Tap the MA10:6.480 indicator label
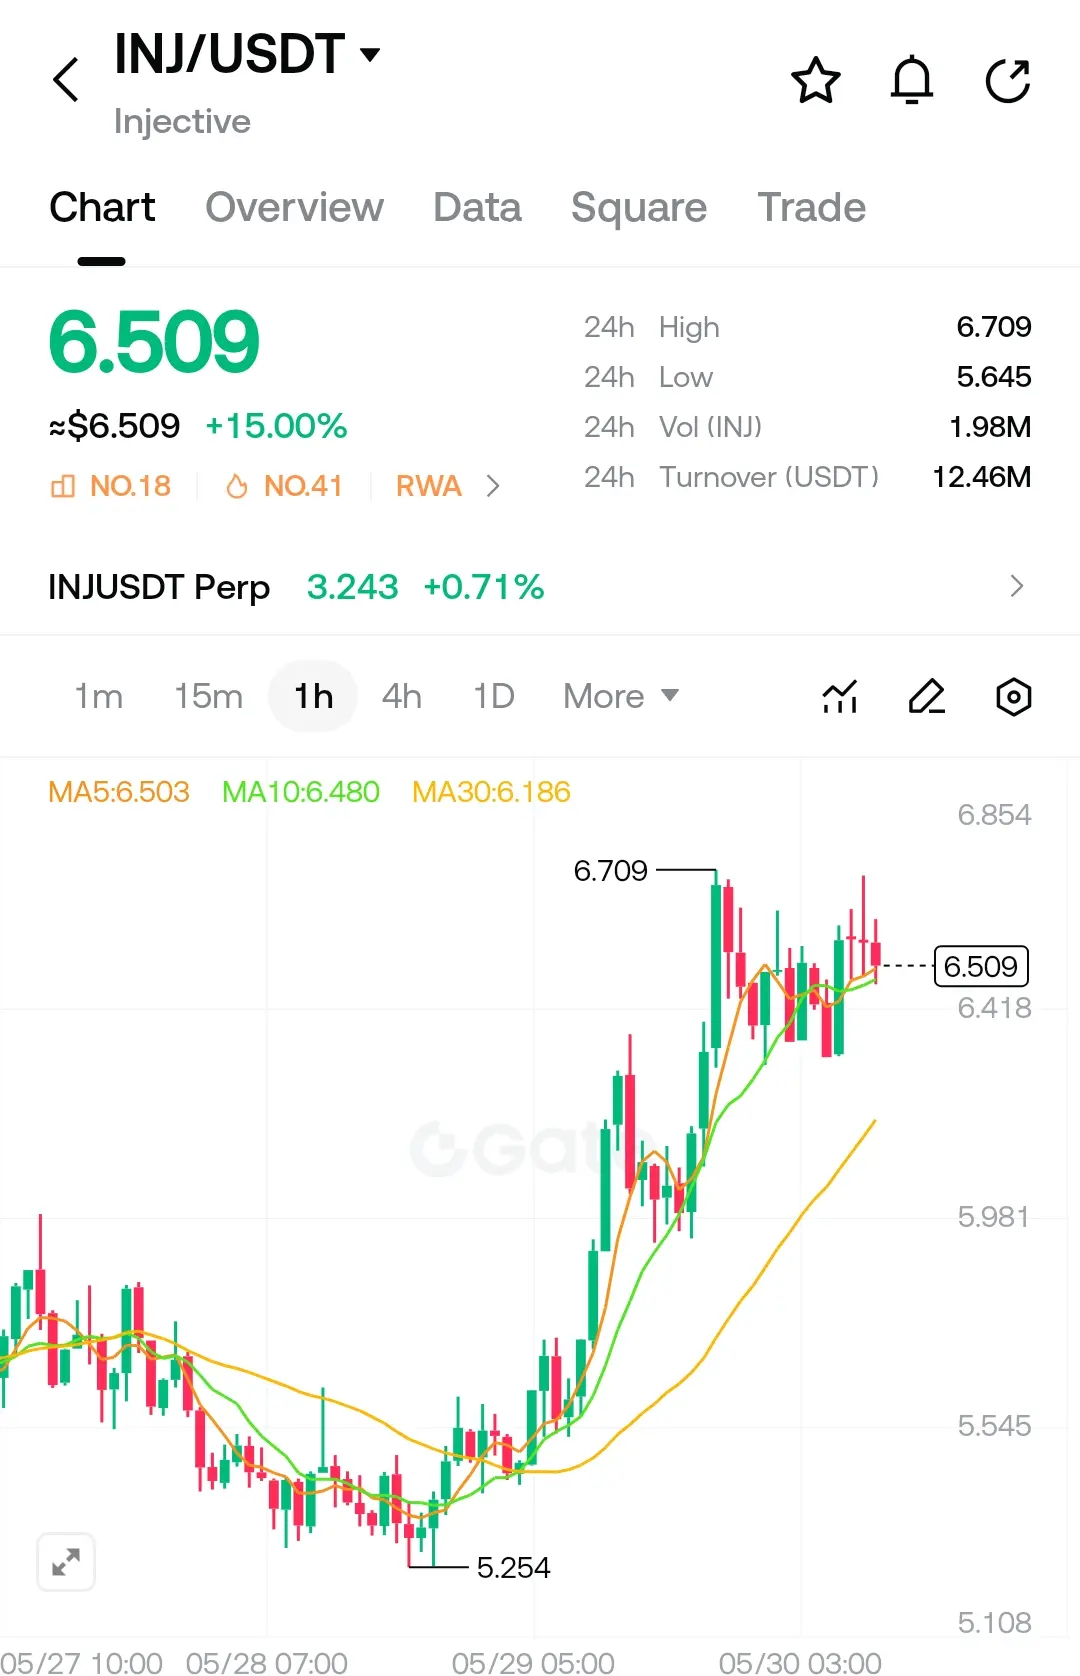Viewport: 1080px width, 1676px height. tap(301, 792)
